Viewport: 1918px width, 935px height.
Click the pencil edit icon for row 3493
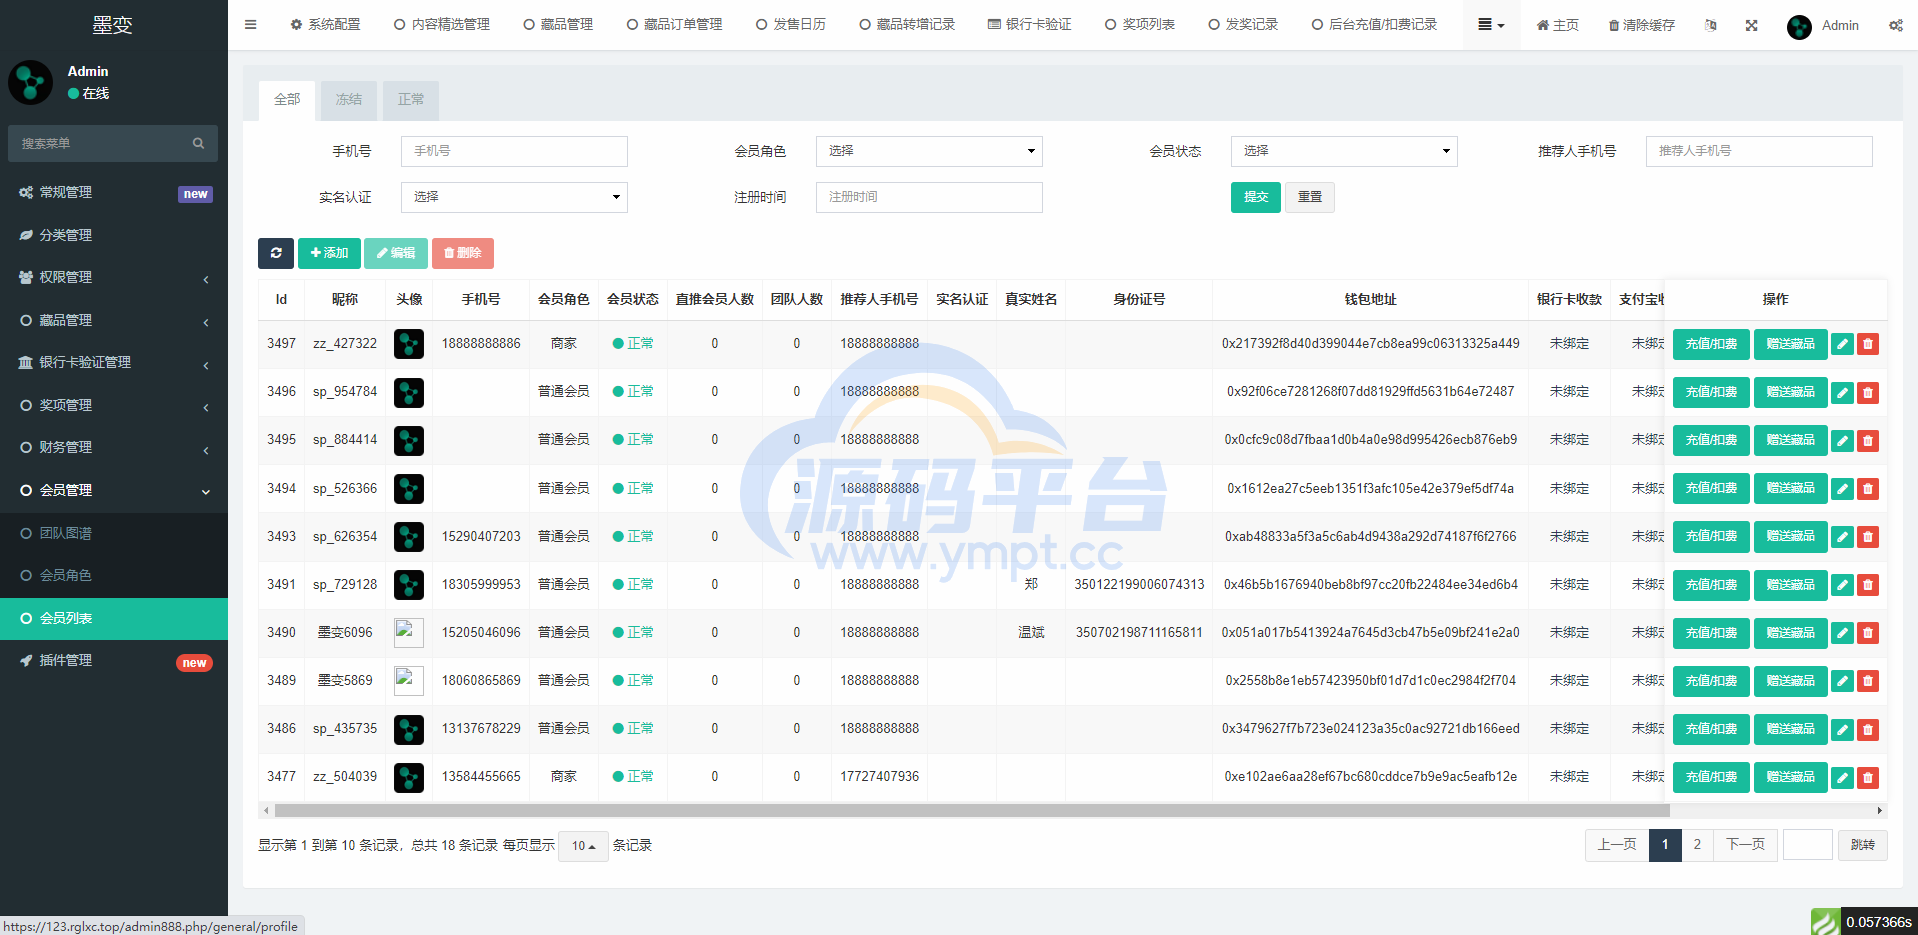point(1842,537)
